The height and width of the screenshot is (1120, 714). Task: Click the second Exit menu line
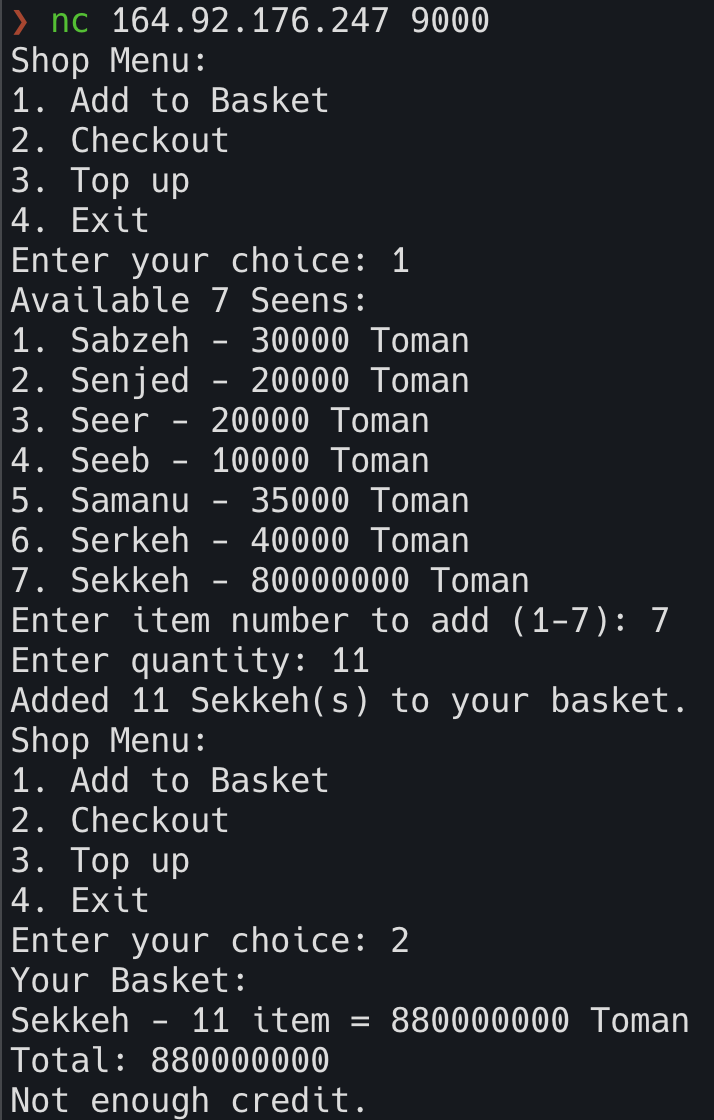pyautogui.click(x=80, y=900)
